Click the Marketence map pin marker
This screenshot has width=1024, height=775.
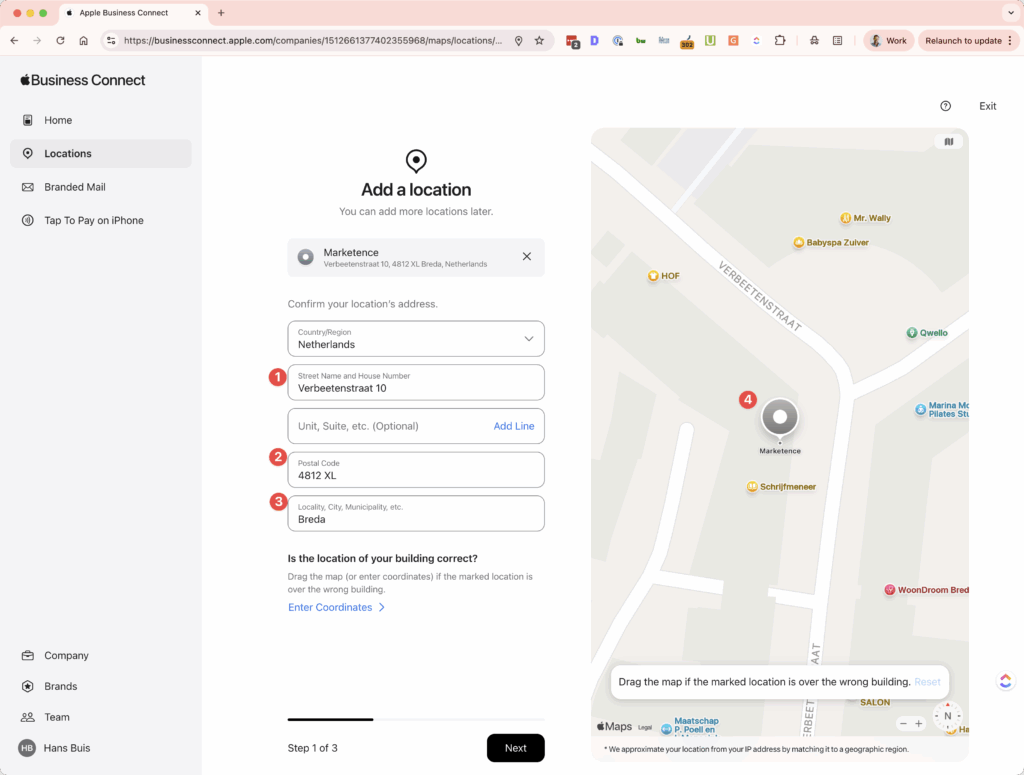pyautogui.click(x=780, y=418)
